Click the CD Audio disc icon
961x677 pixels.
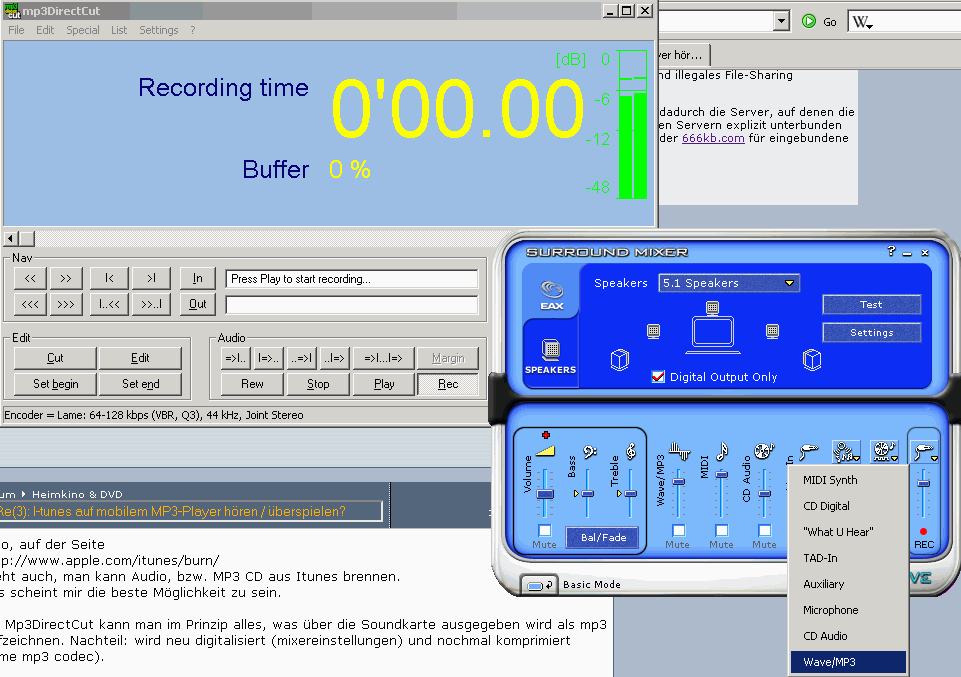pos(764,452)
